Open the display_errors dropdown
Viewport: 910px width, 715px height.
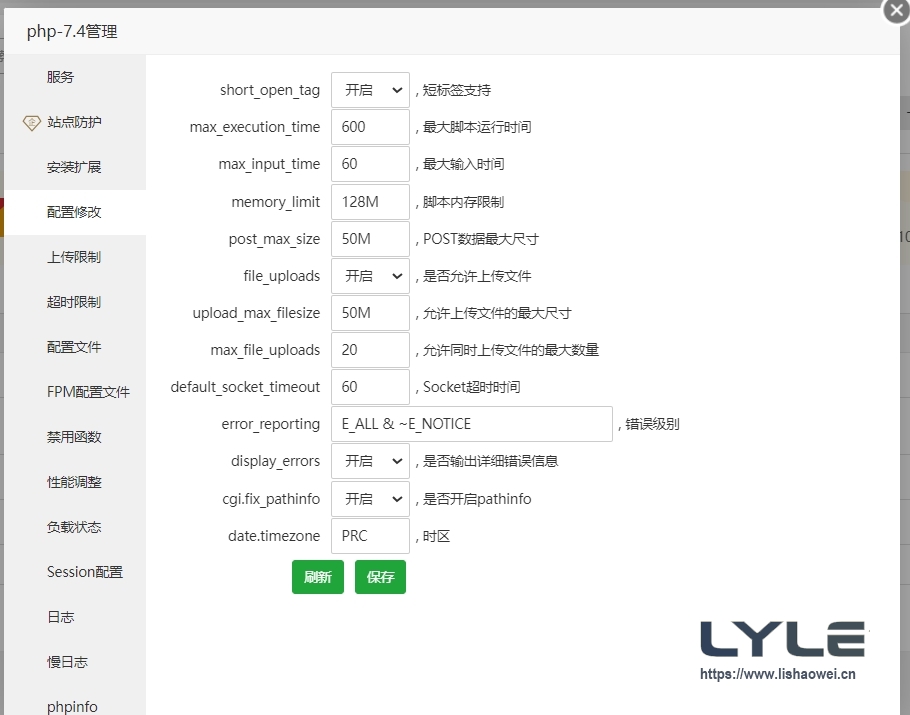point(370,461)
